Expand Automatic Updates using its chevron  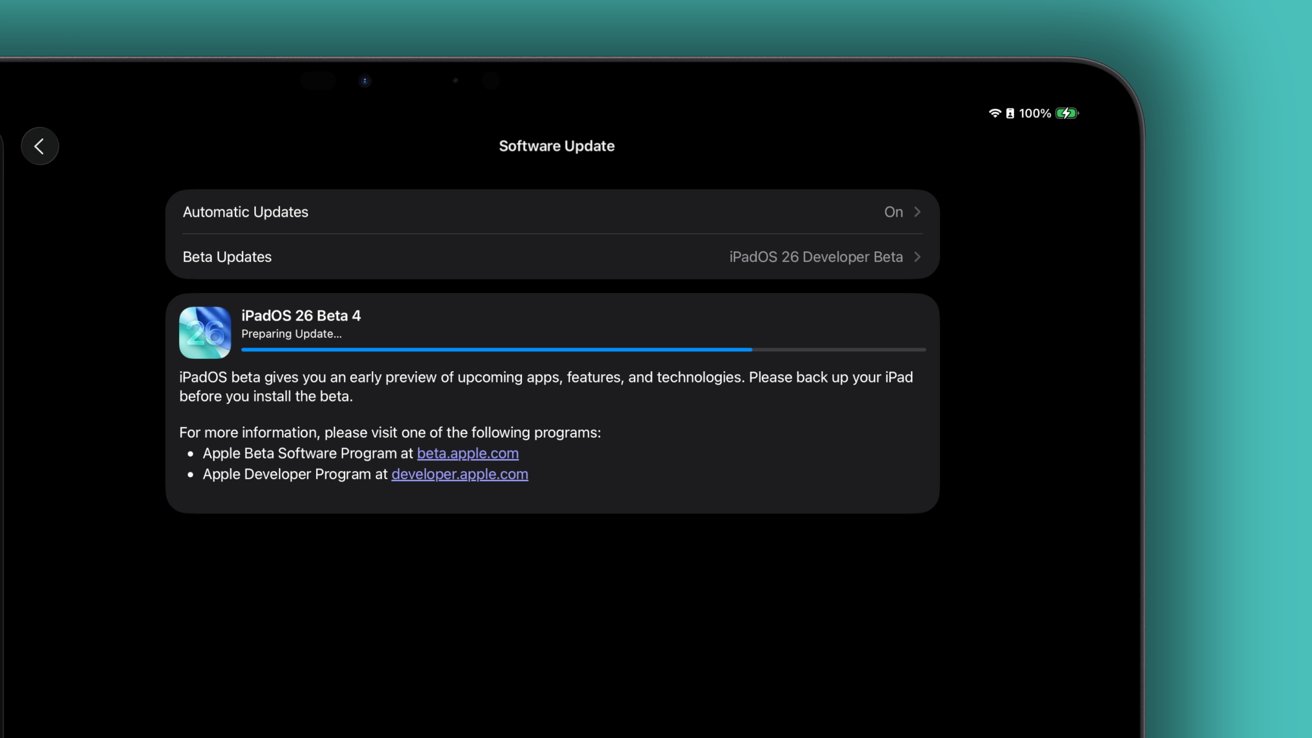(x=917, y=212)
